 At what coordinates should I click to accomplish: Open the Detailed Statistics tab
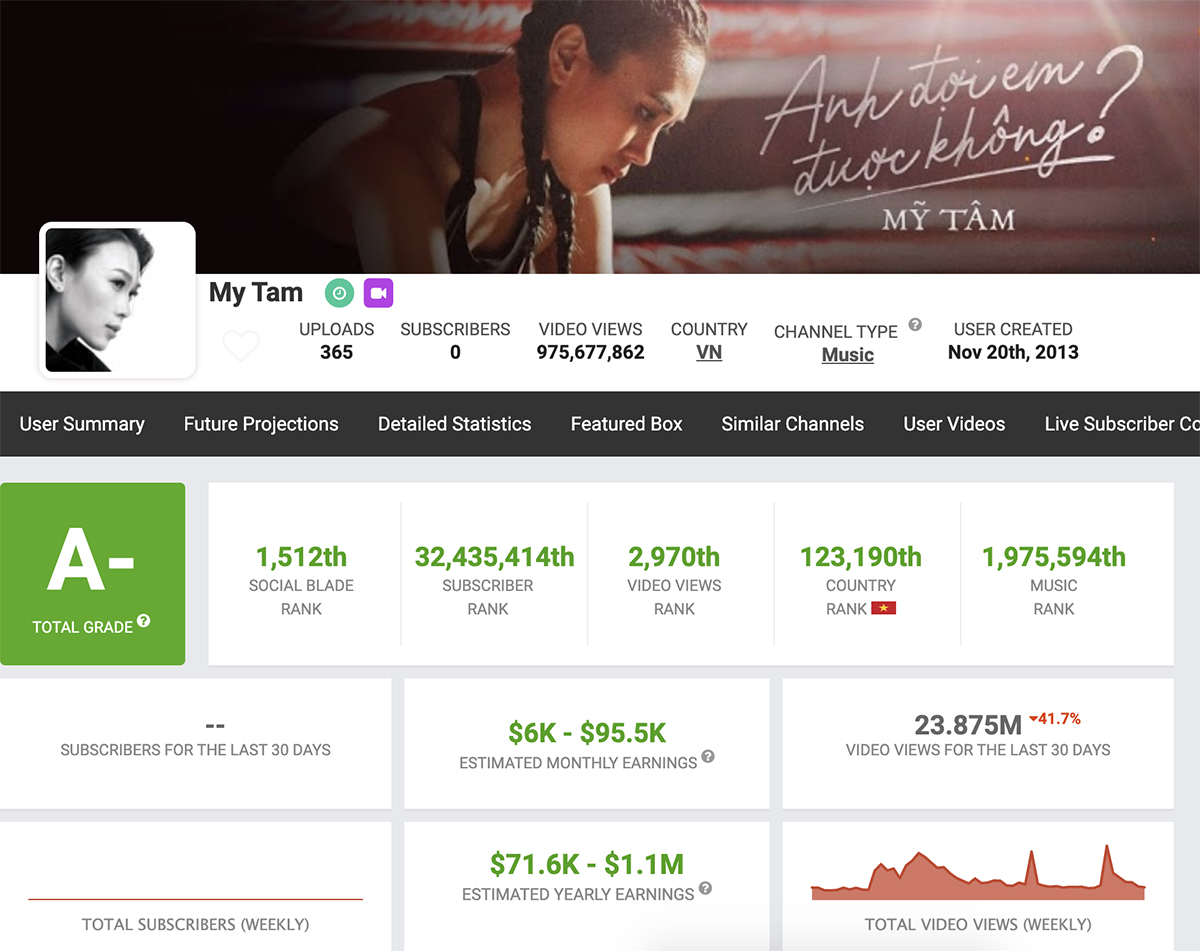tap(454, 424)
